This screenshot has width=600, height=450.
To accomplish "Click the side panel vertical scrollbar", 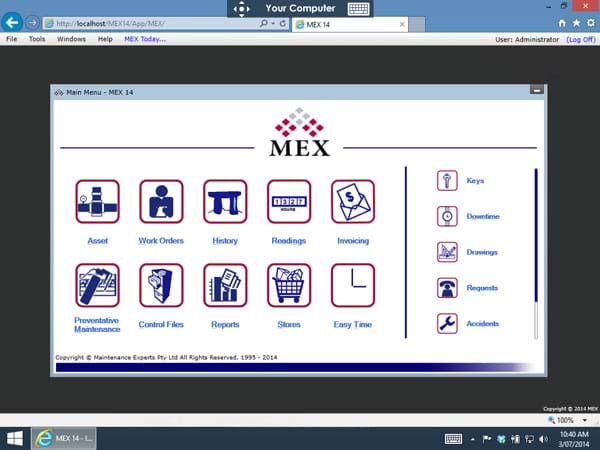I will pyautogui.click(x=536, y=253).
